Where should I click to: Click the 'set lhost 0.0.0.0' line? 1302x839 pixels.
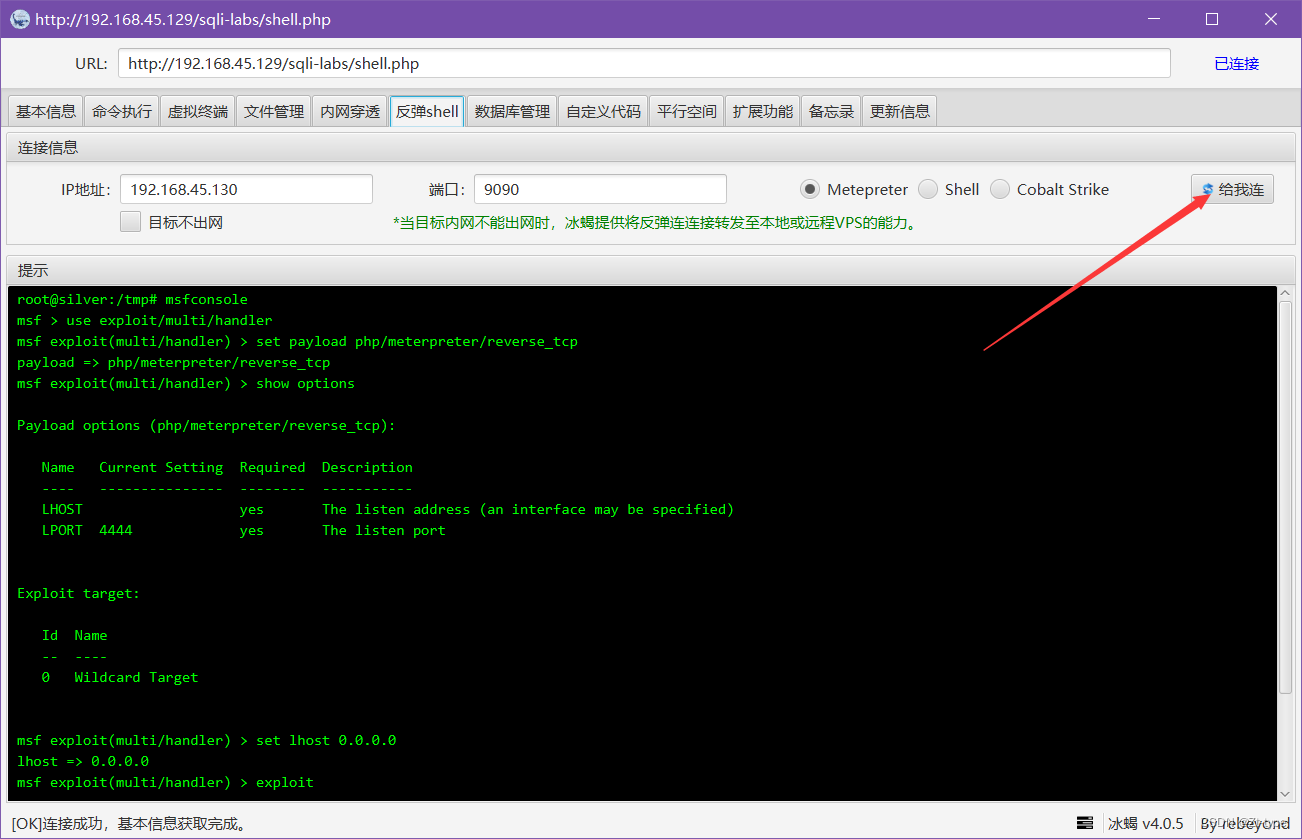coord(207,740)
